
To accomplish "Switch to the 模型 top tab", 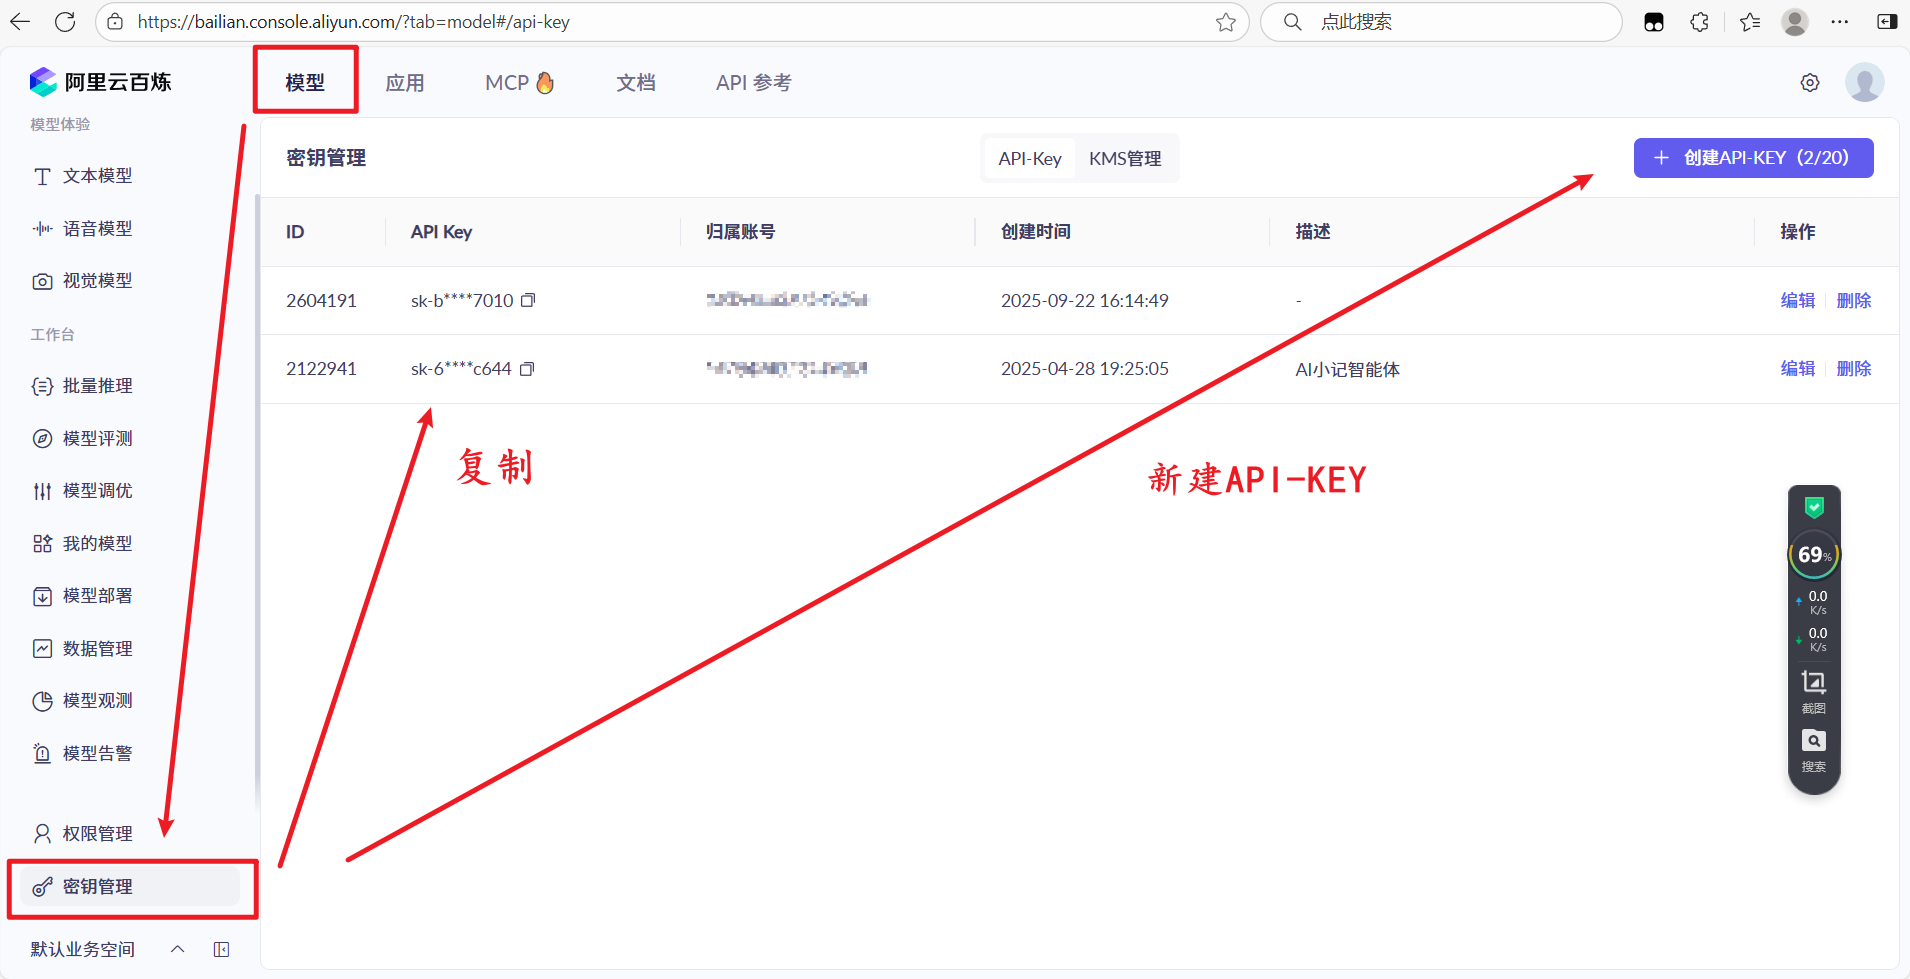I will [x=305, y=83].
